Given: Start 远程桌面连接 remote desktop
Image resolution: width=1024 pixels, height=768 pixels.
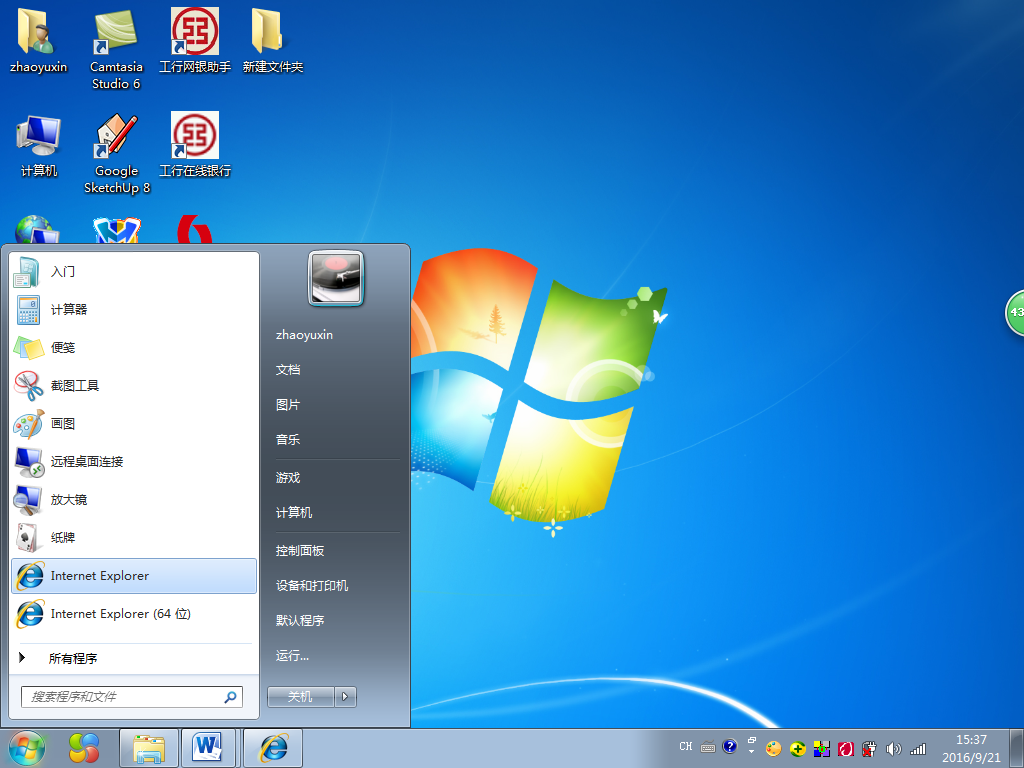Looking at the screenshot, I should click(x=134, y=462).
